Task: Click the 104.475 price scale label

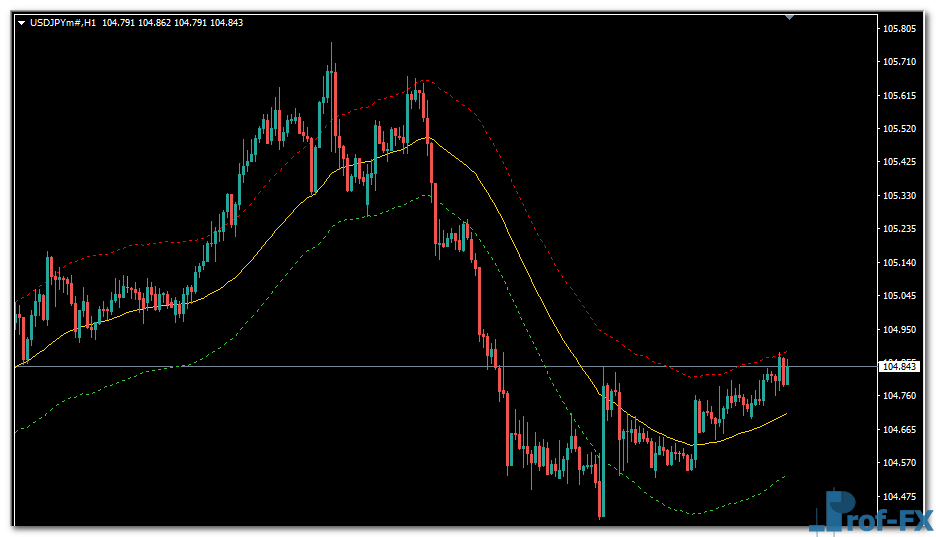Action: point(900,496)
